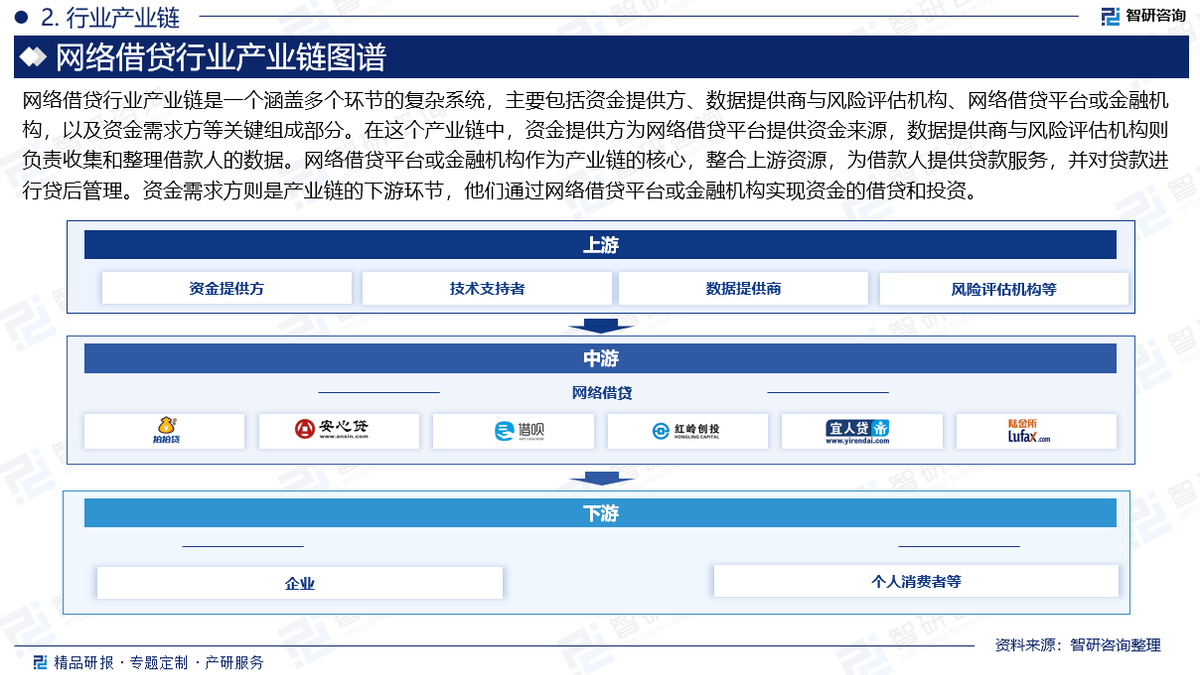Image resolution: width=1200 pixels, height=675 pixels.
Task: Click the 企业 box
Action: (x=300, y=583)
